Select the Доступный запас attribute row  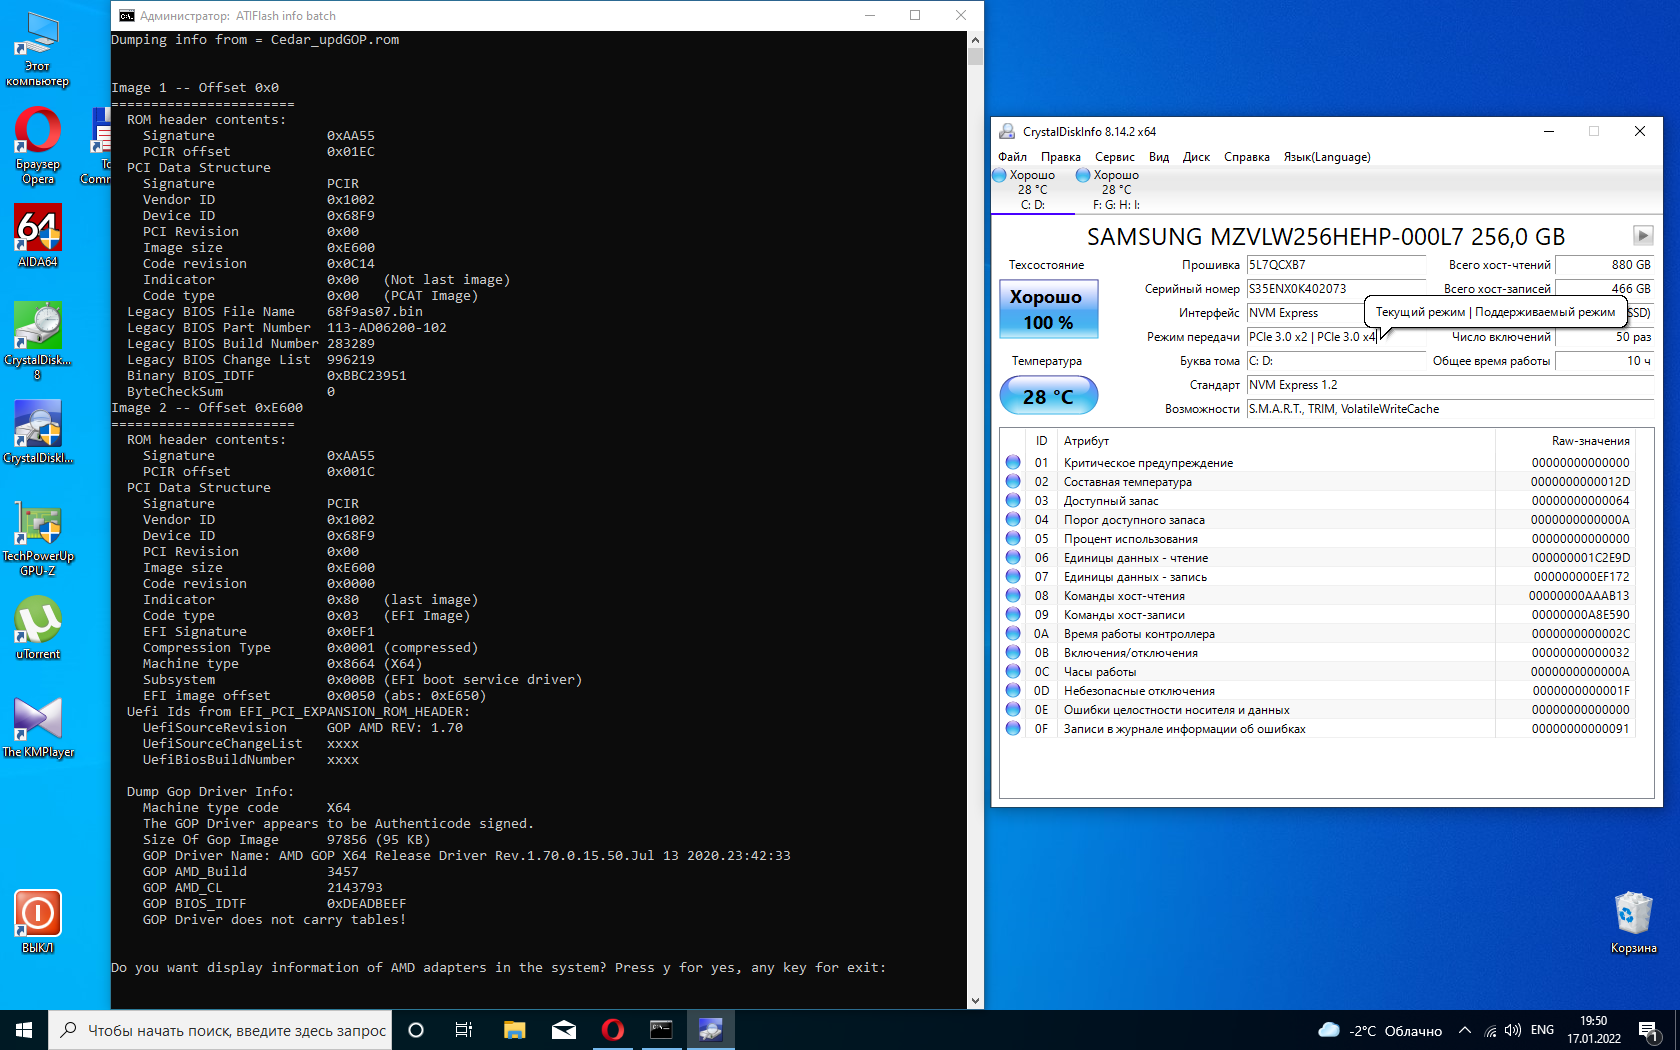coord(1319,501)
